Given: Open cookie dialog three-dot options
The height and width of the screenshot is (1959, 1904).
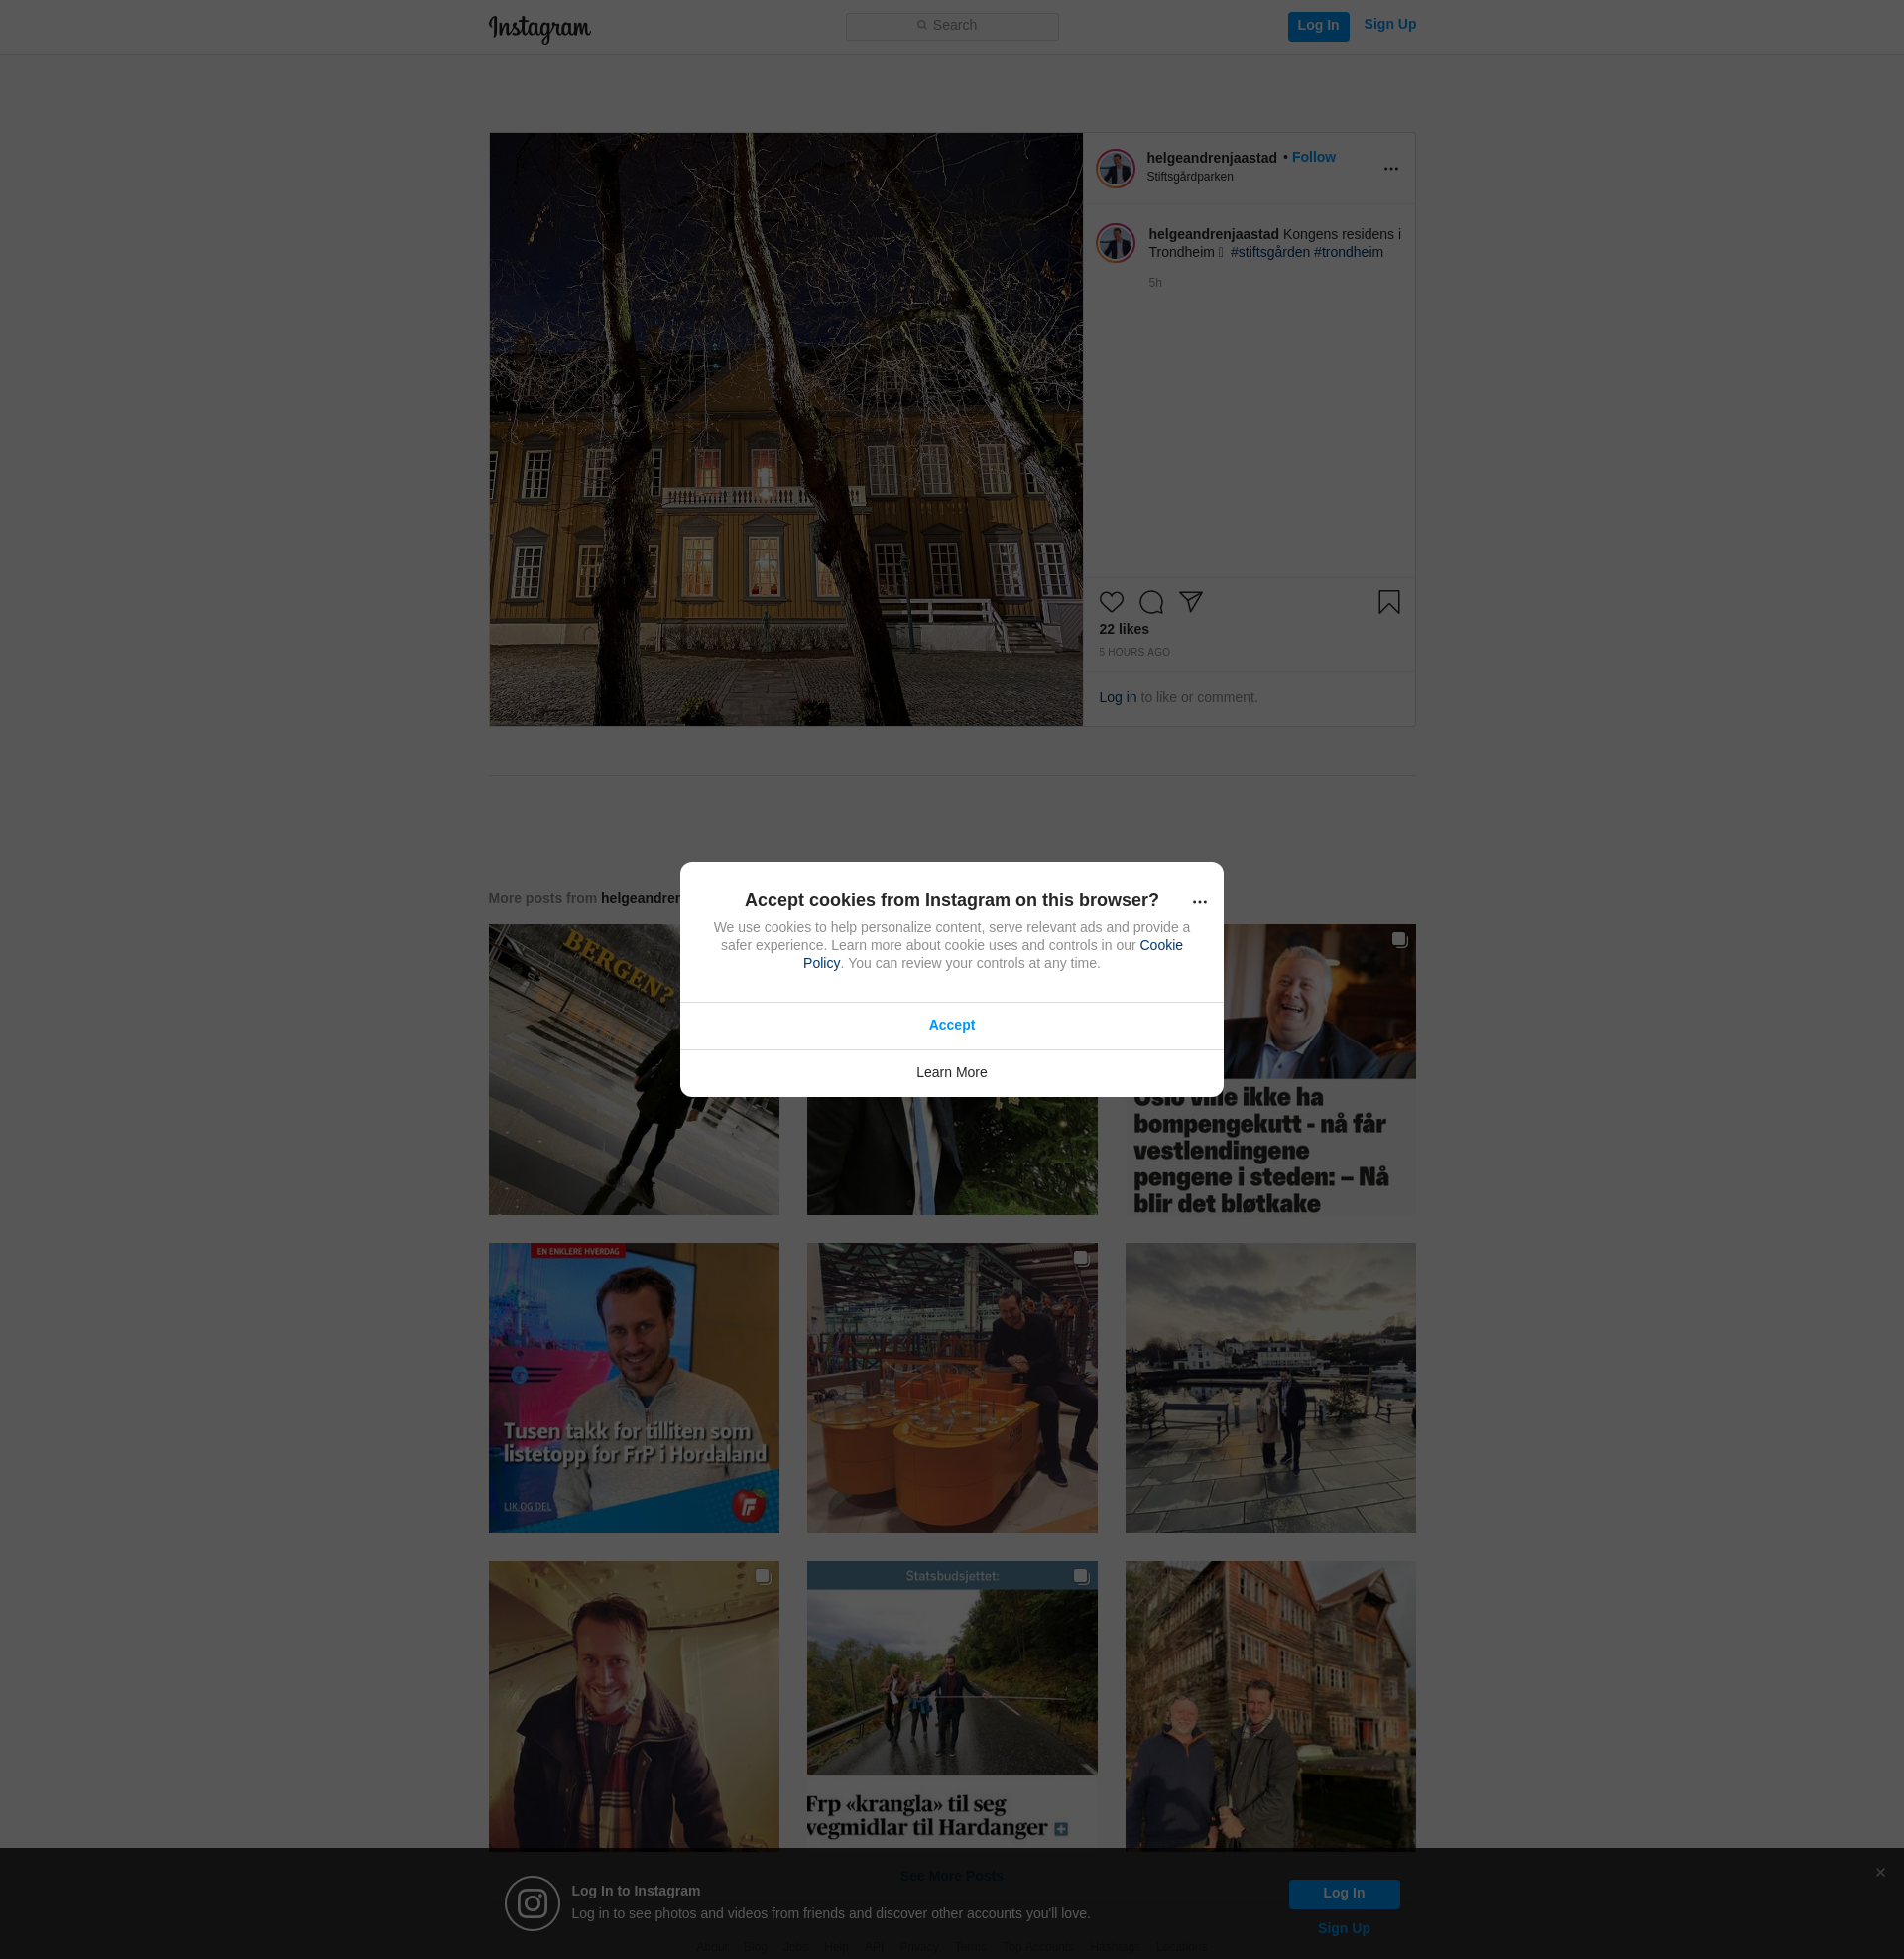Looking at the screenshot, I should [1199, 901].
